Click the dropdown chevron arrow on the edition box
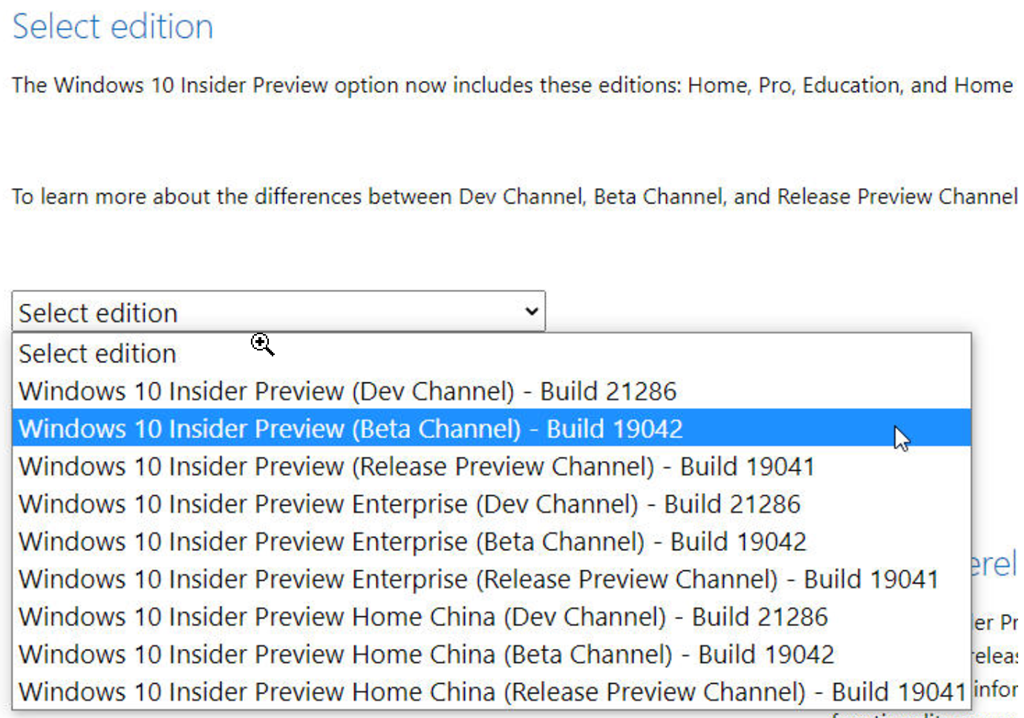Screen dimensions: 1024x718 (531, 312)
